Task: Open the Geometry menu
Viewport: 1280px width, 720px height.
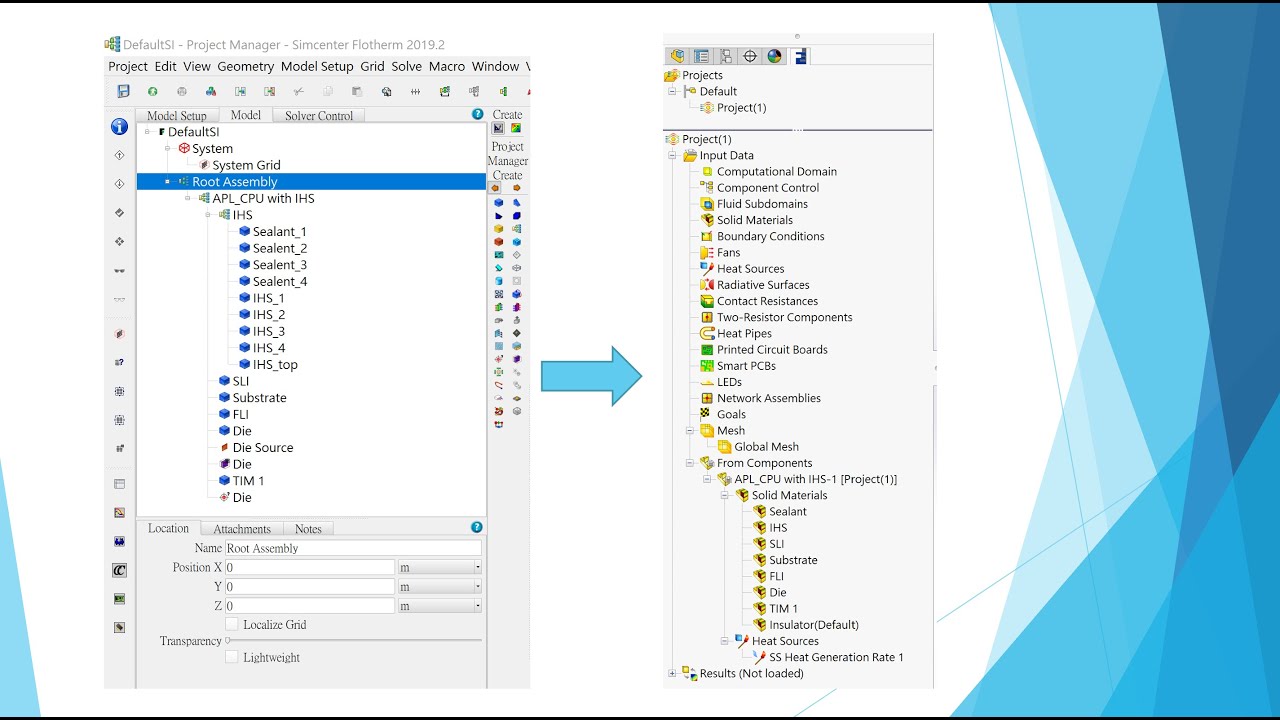Action: [x=245, y=66]
